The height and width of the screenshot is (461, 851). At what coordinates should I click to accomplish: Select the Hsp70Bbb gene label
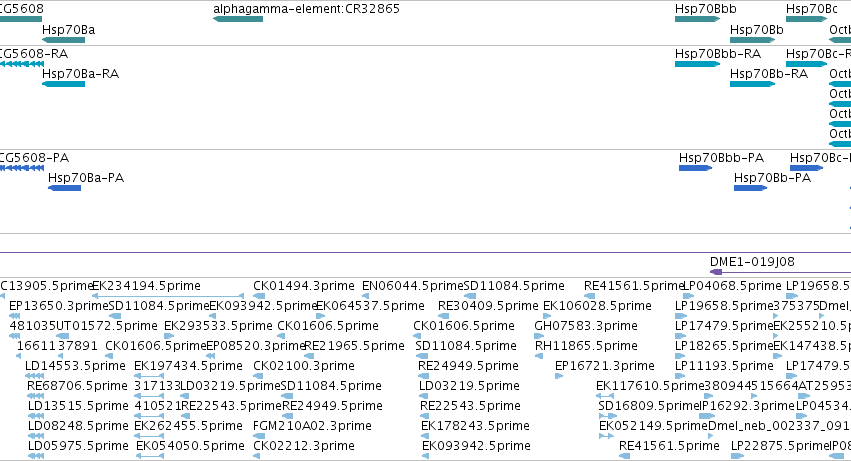tap(706, 9)
